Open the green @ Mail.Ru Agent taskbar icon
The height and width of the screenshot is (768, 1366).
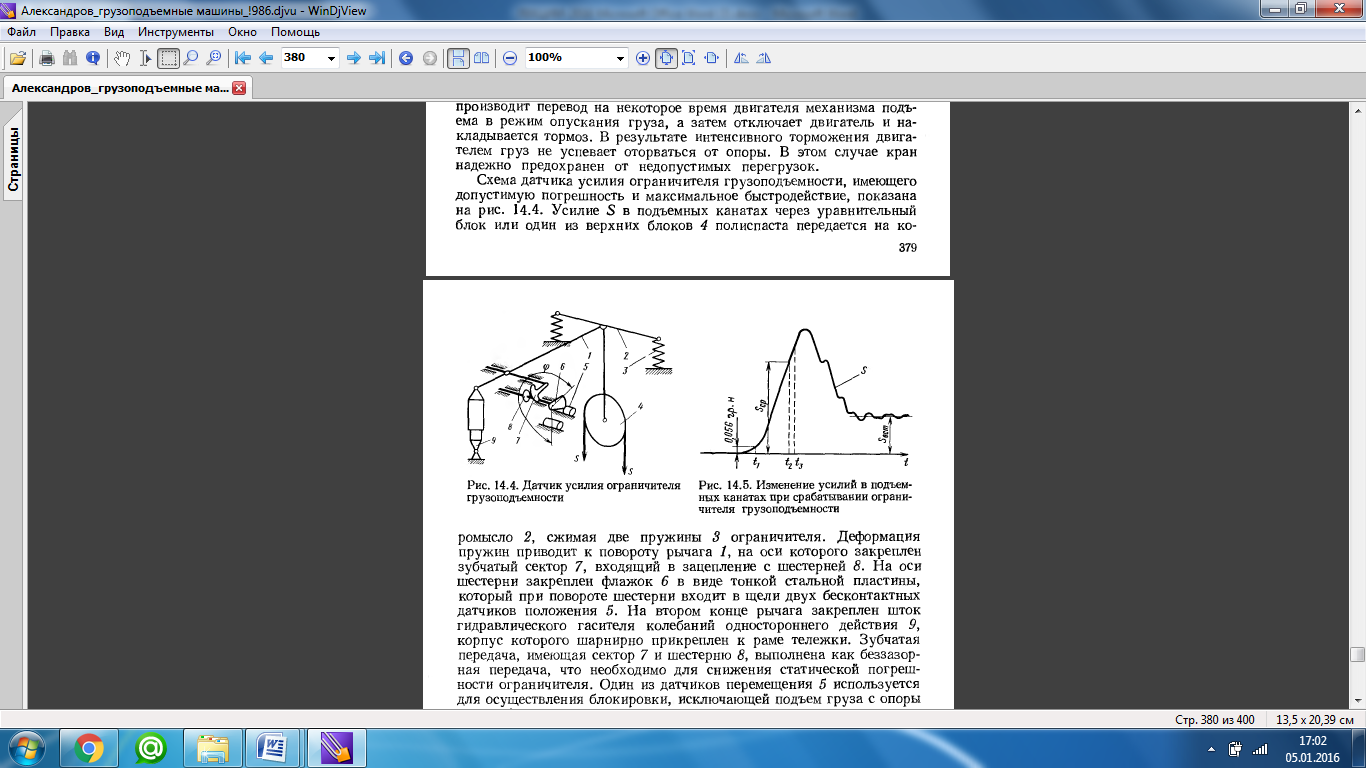pos(151,747)
